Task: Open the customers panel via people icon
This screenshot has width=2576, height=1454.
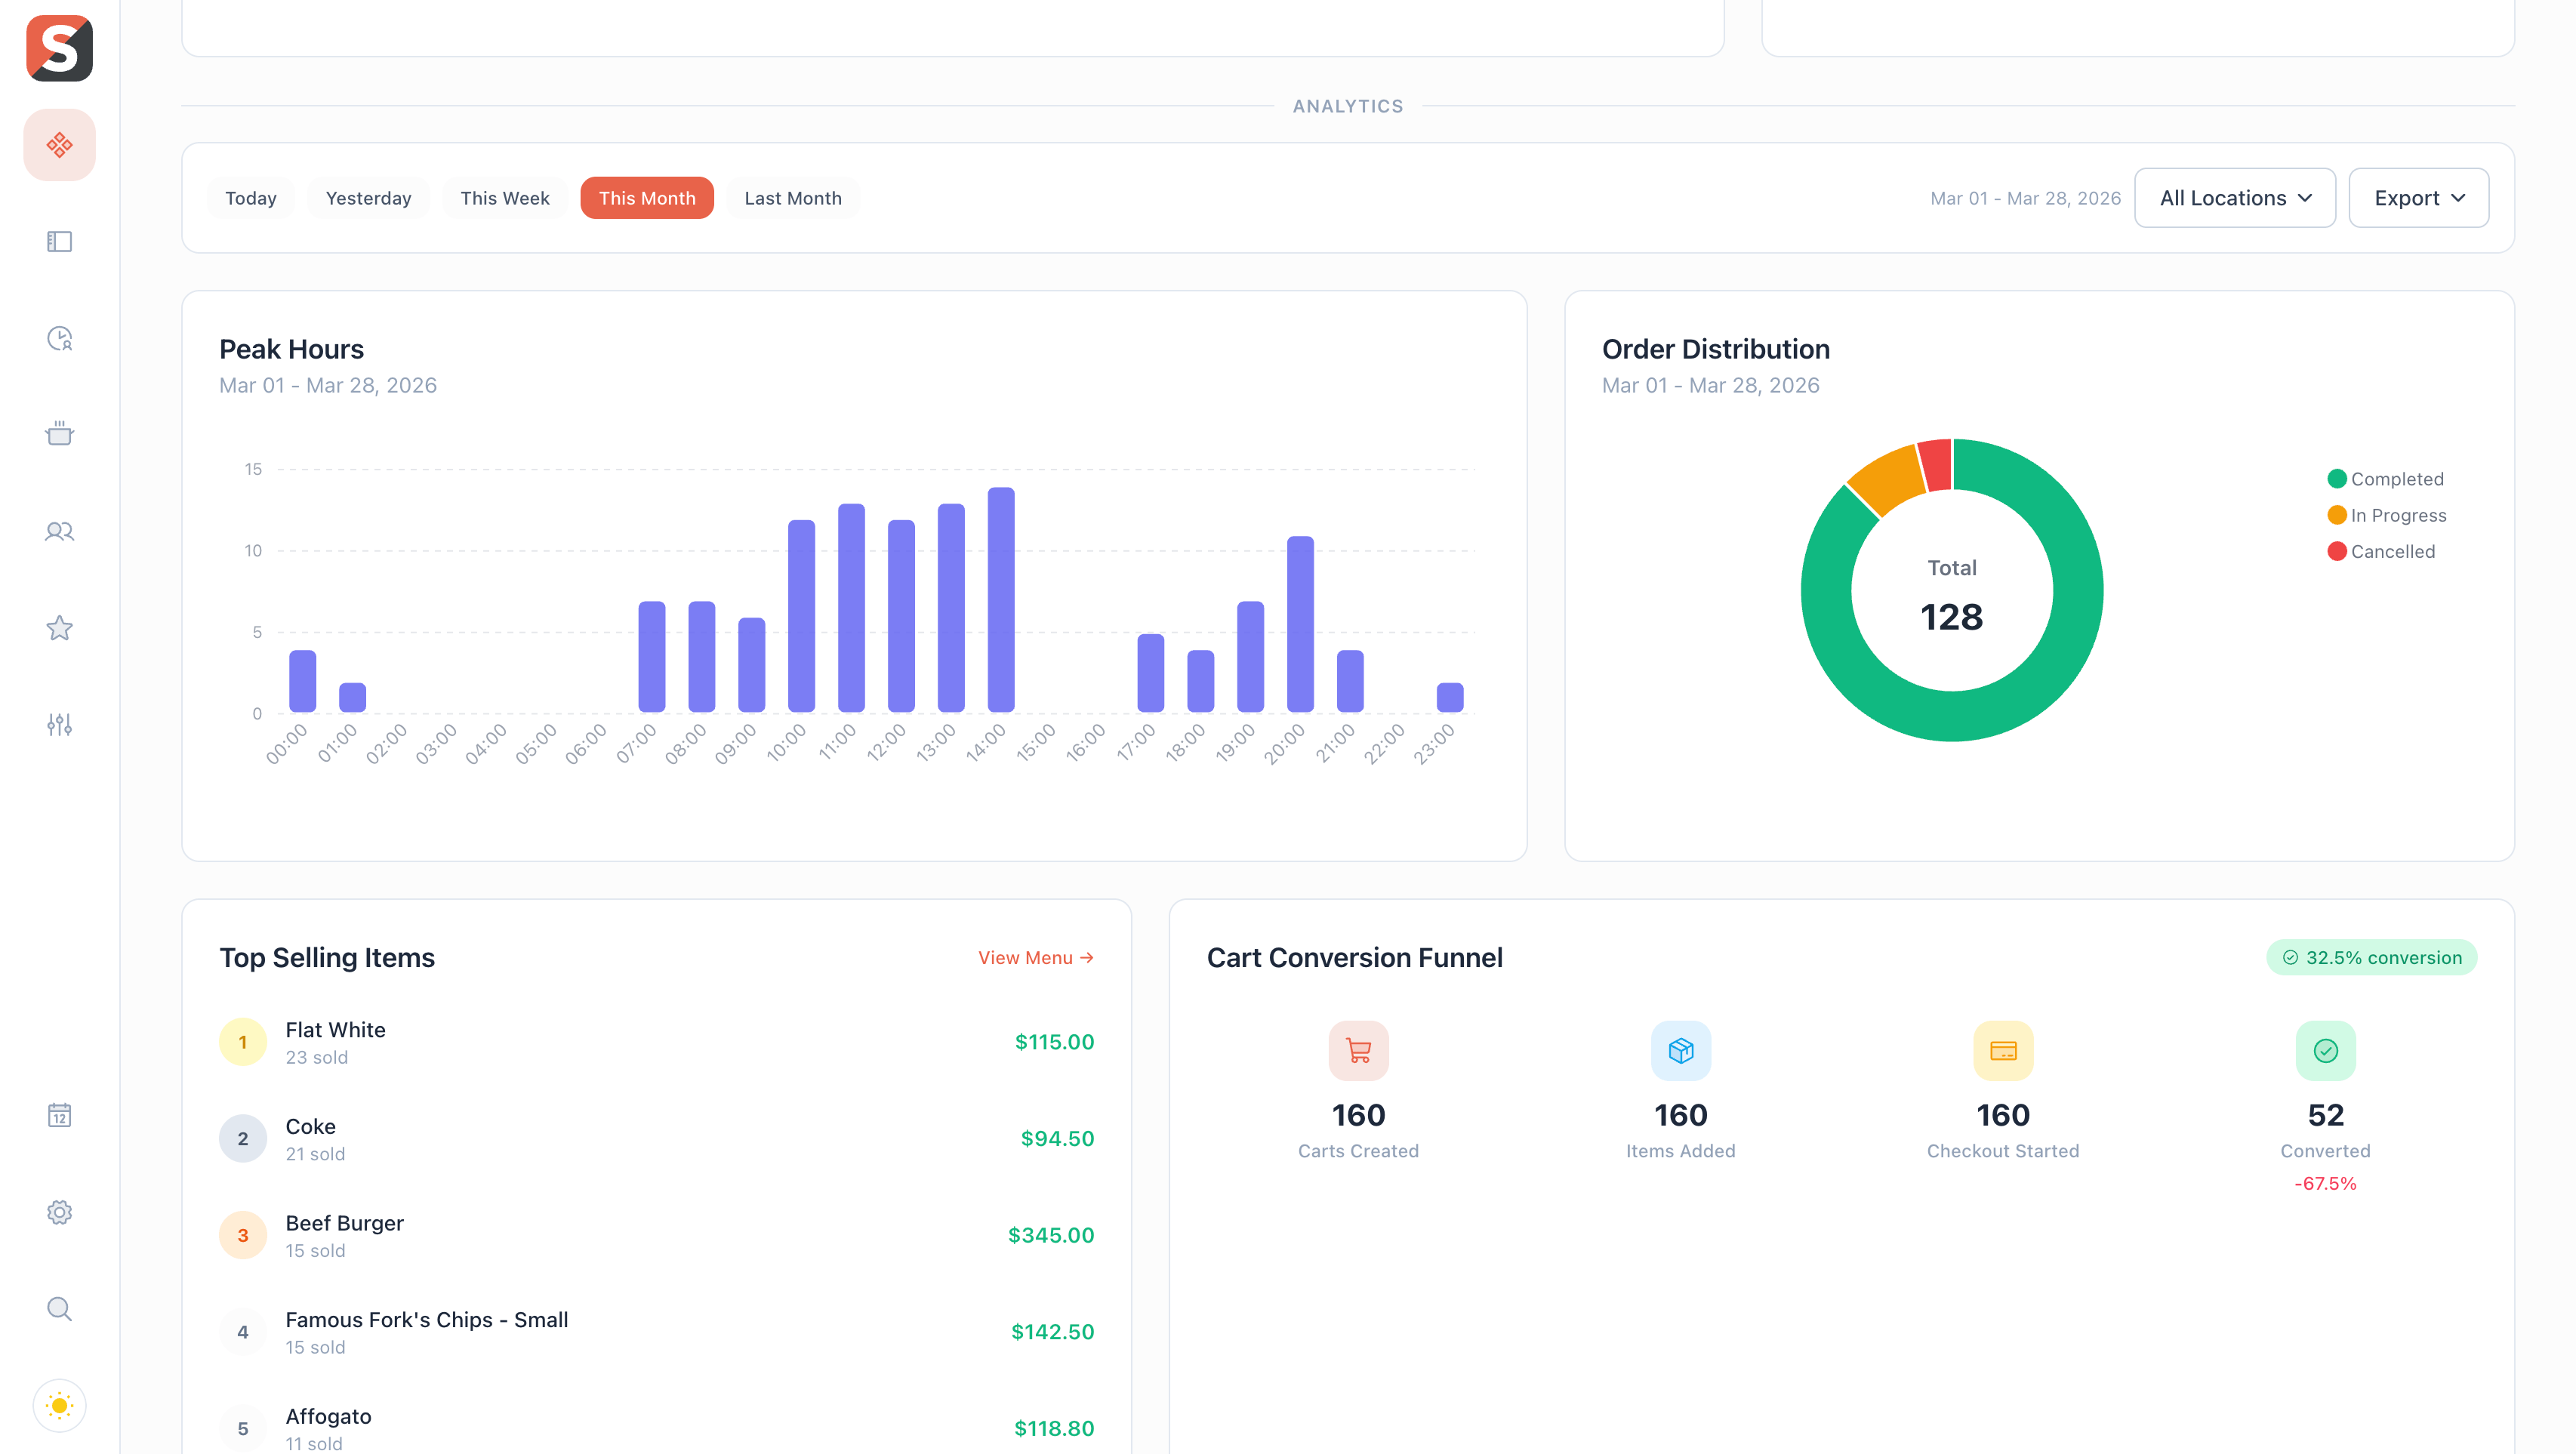Action: click(59, 531)
